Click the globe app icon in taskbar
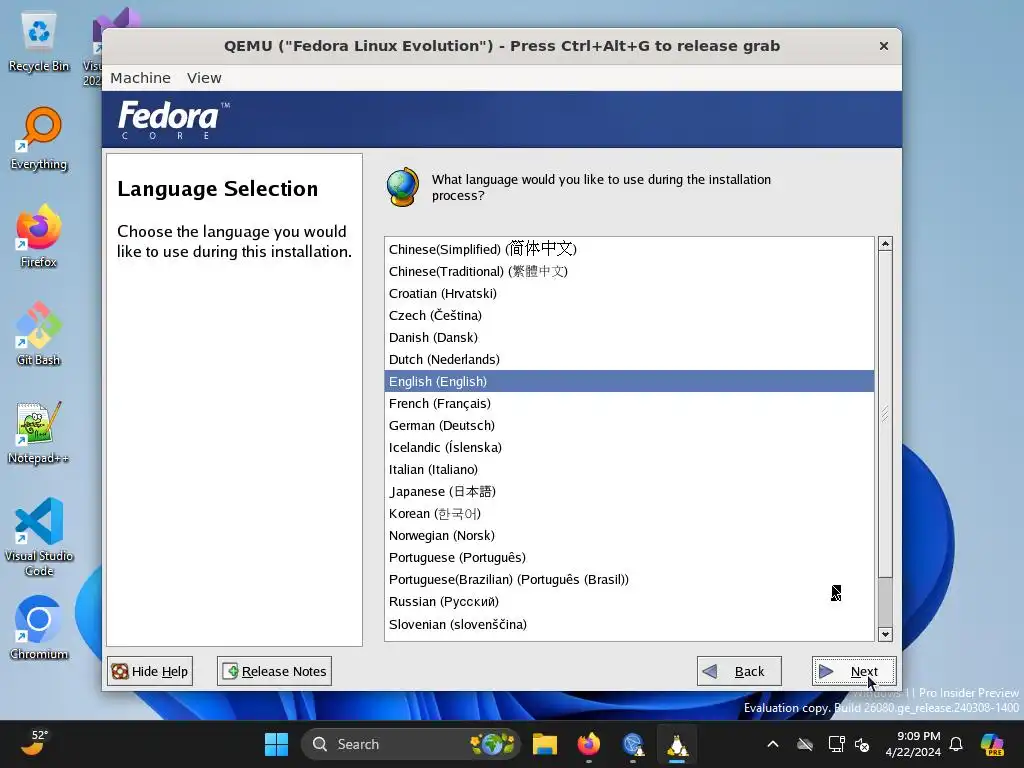1024x768 pixels. click(633, 744)
